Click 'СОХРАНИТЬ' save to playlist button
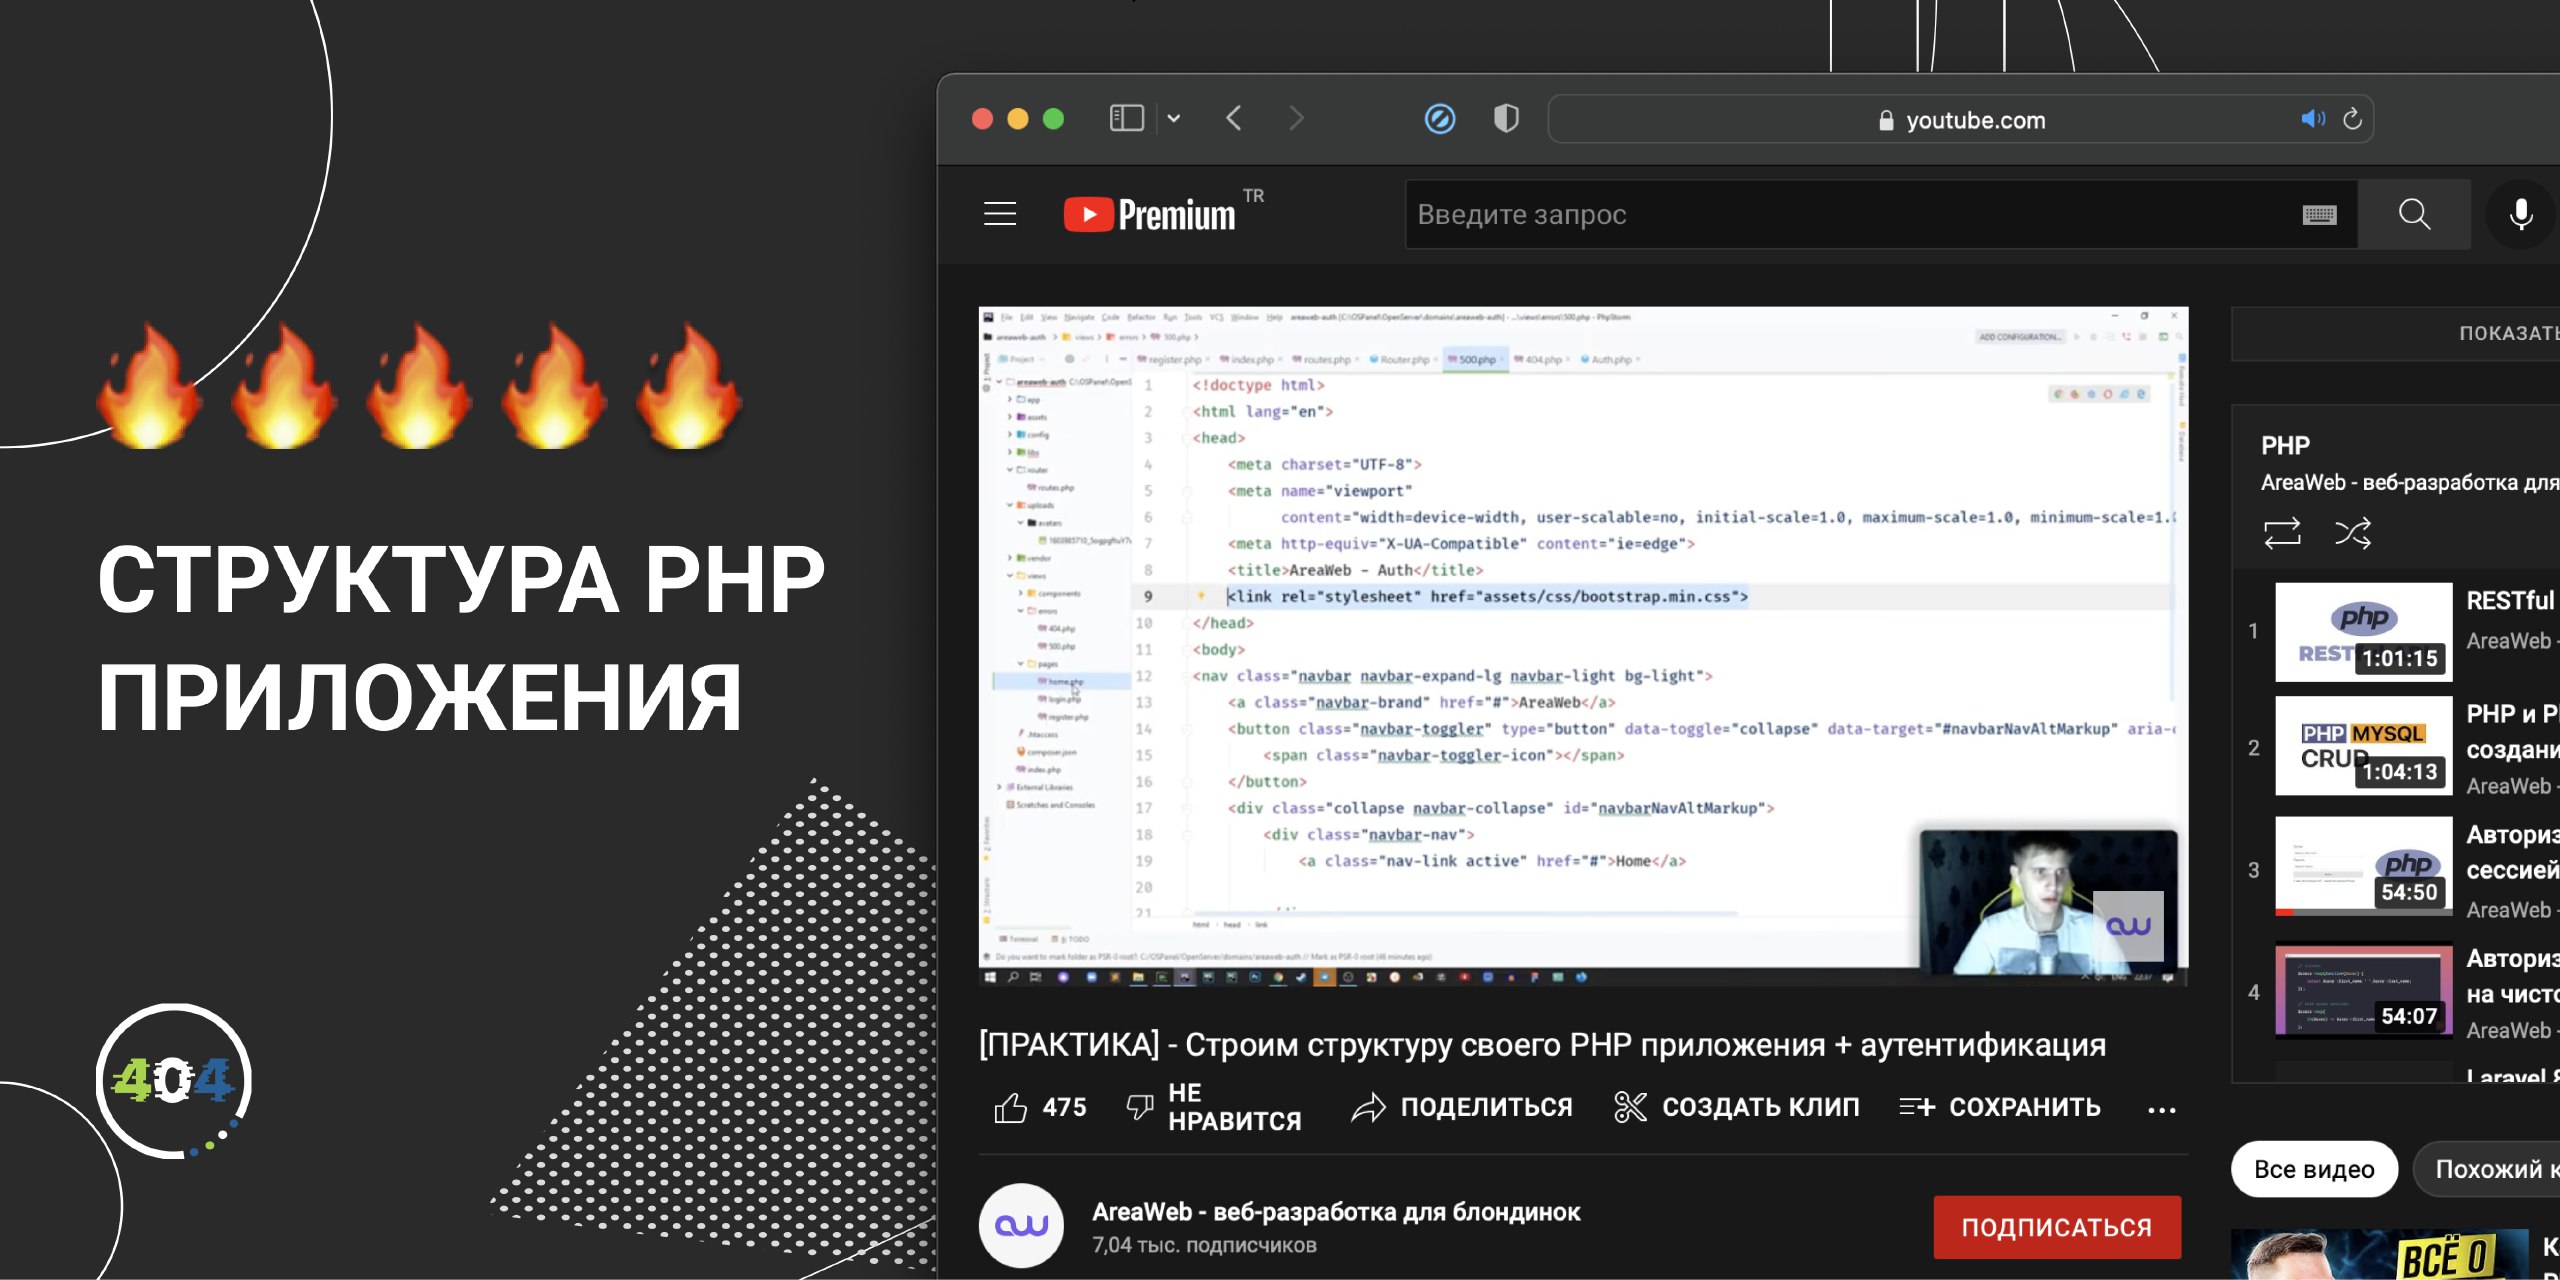The width and height of the screenshot is (2560, 1280). [x=2000, y=1107]
